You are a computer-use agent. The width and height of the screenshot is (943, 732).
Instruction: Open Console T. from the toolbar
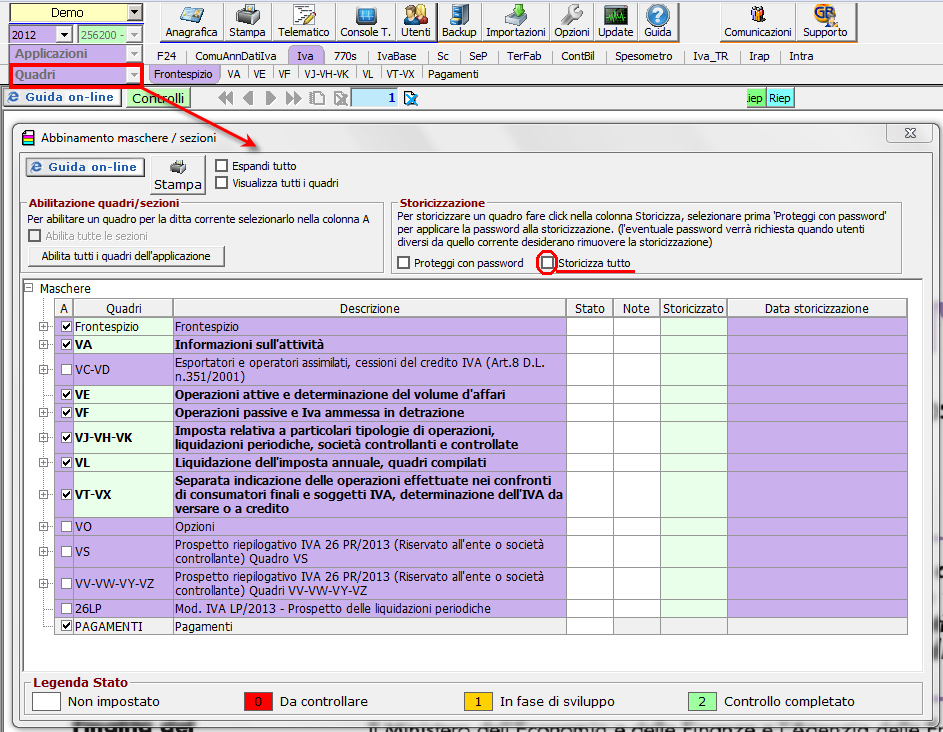(365, 21)
